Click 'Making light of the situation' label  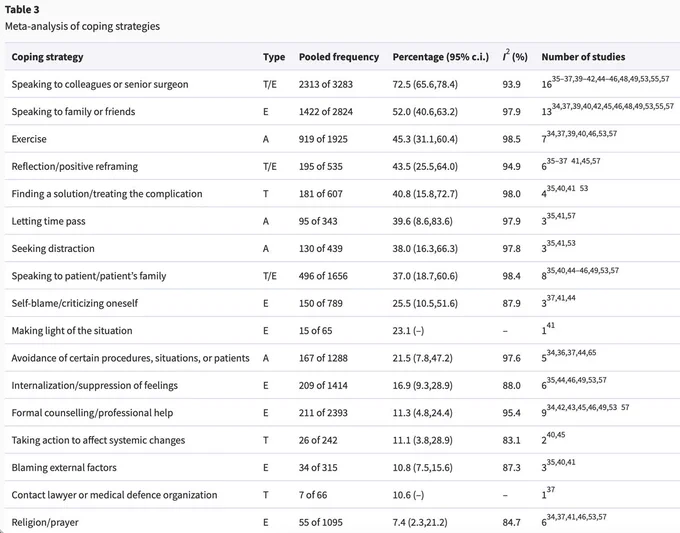click(72, 330)
